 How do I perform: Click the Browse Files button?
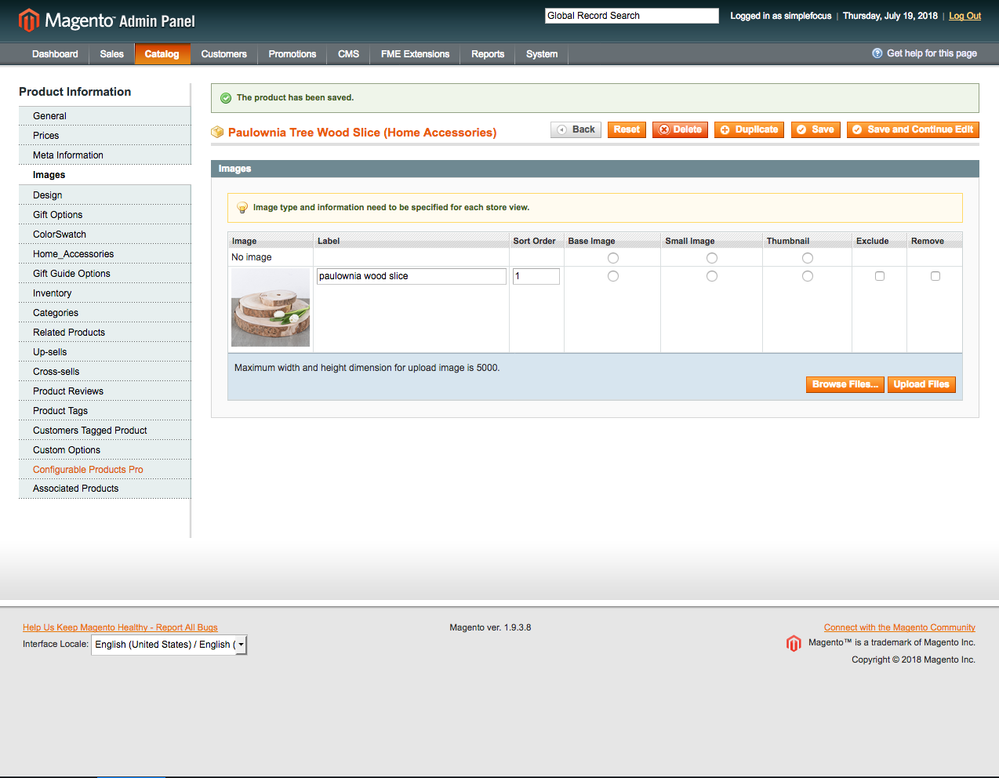[844, 385]
